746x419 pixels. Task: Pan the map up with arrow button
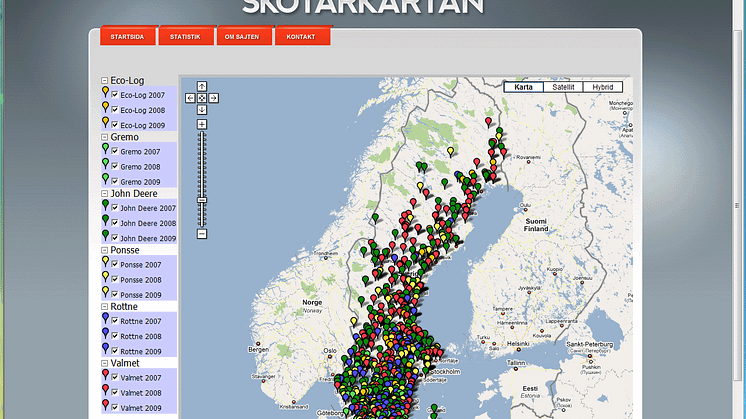pyautogui.click(x=202, y=86)
